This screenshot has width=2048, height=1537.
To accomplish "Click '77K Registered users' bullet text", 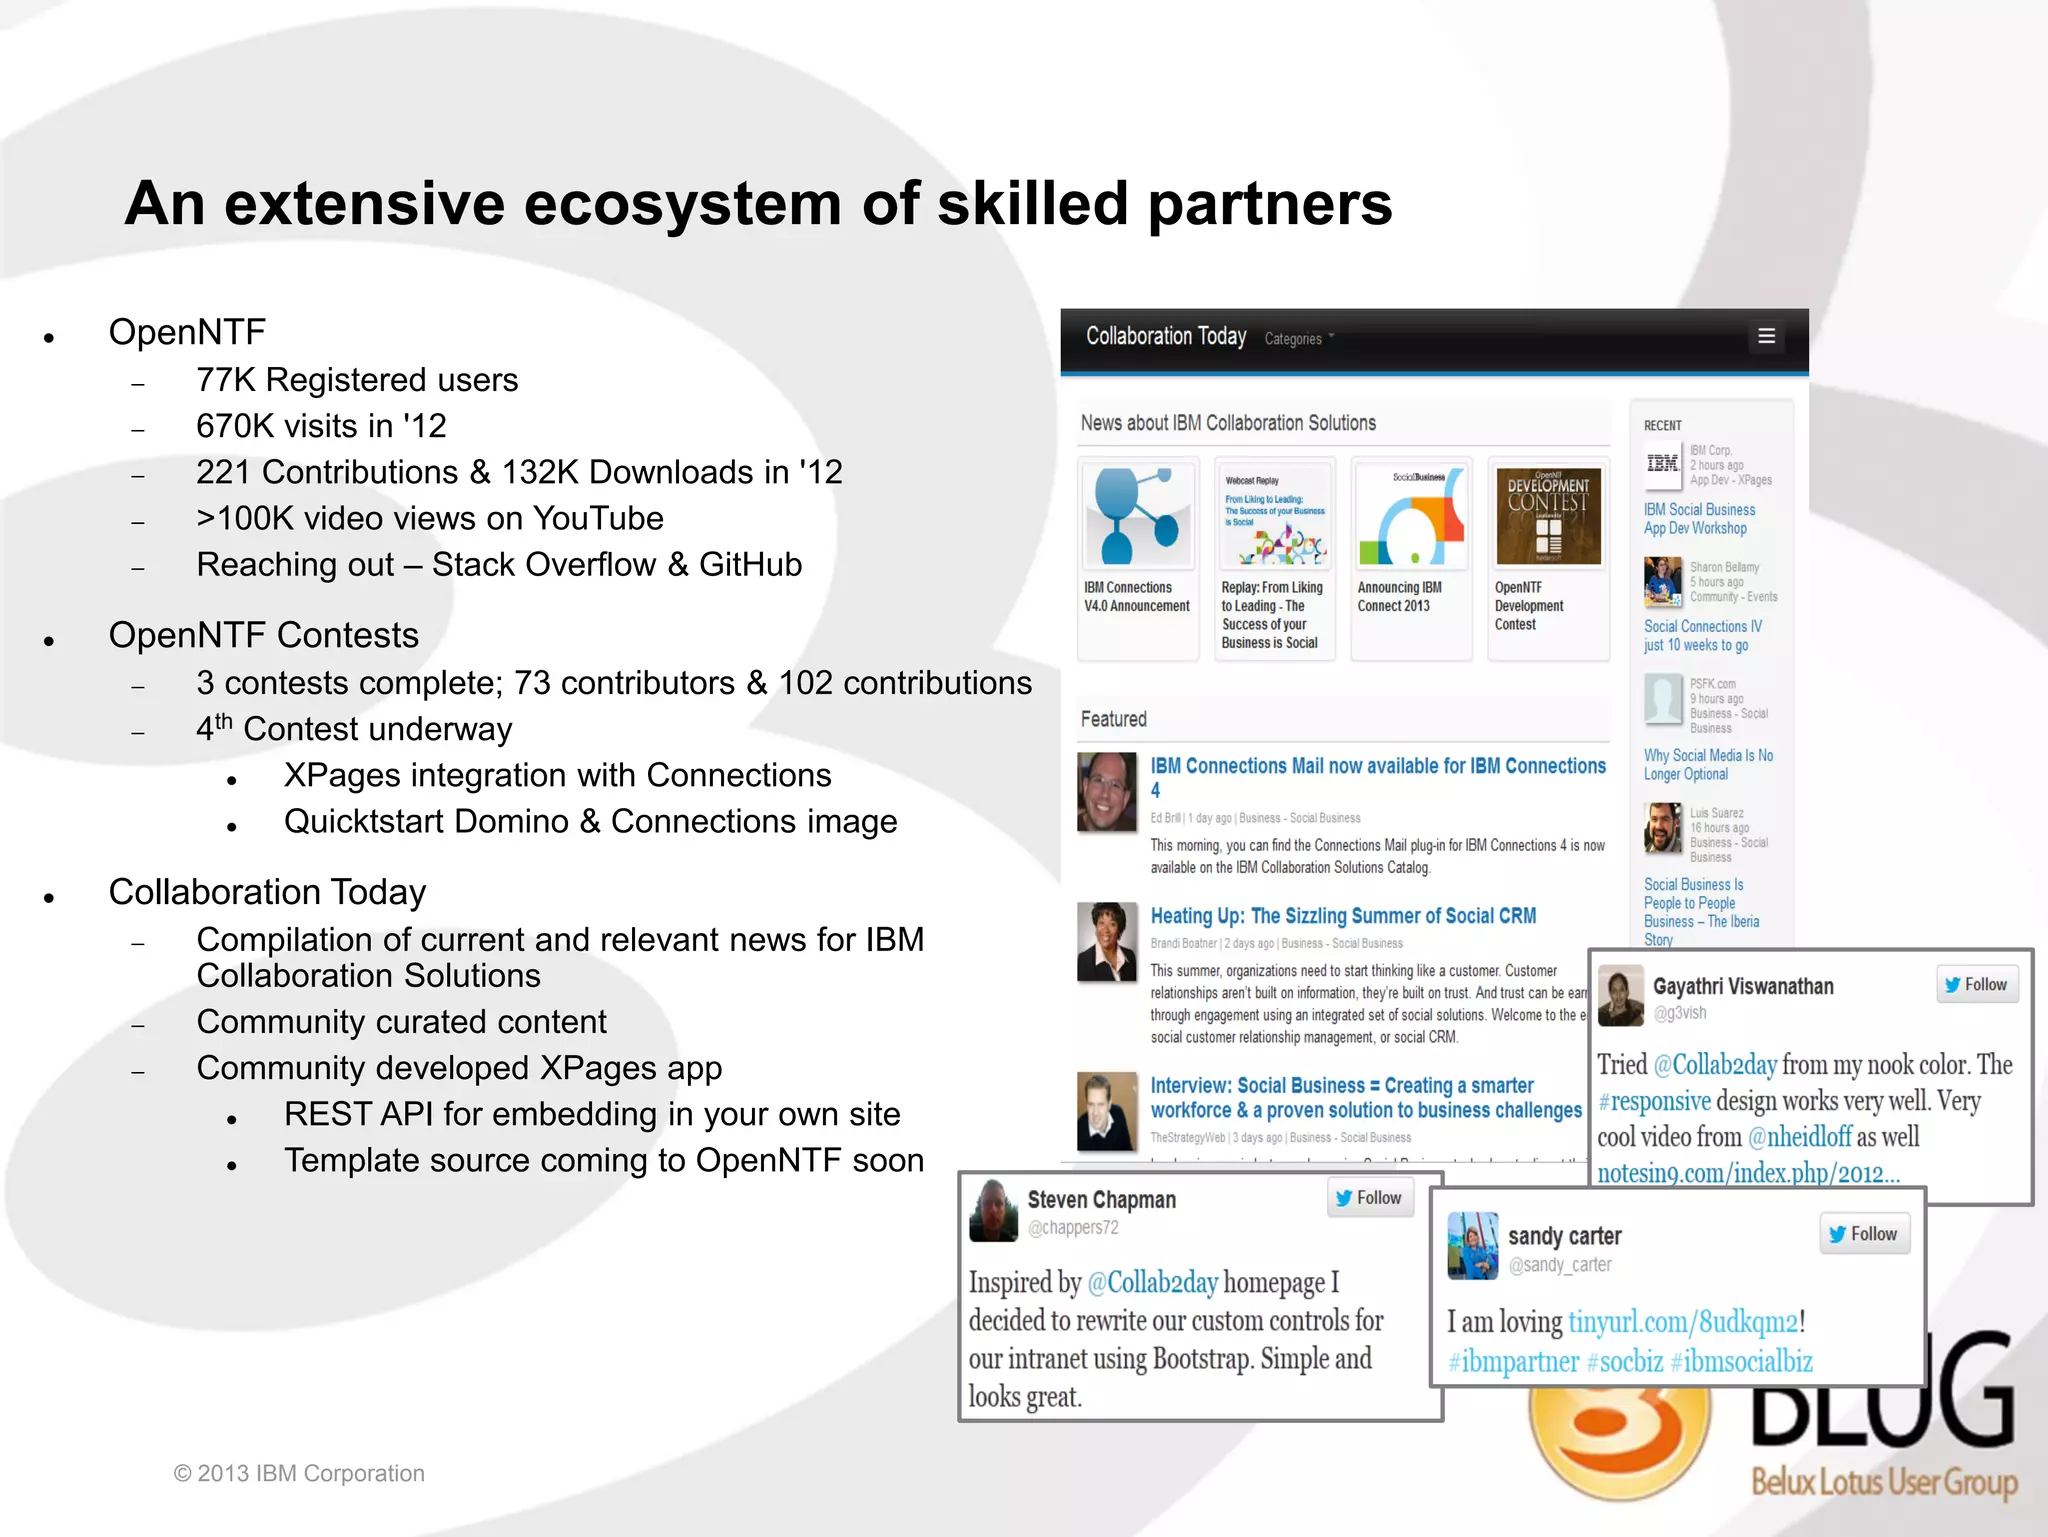I will point(357,380).
